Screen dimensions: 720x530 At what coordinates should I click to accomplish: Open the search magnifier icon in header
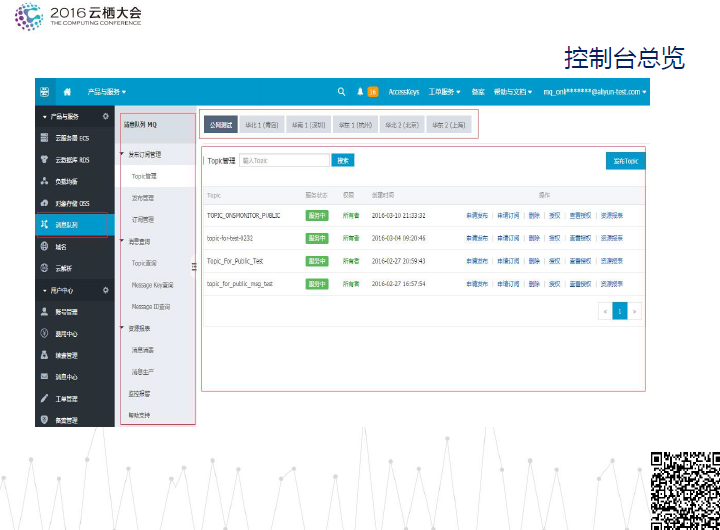[342, 91]
